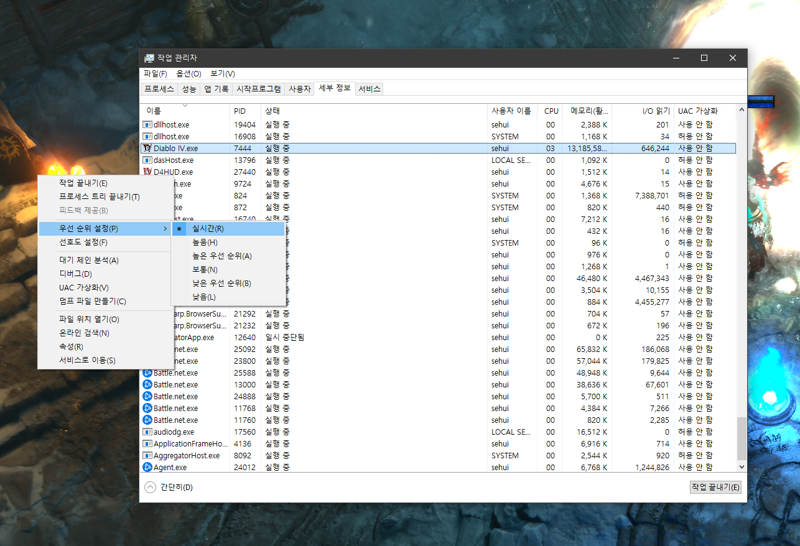This screenshot has height=546, width=800.
Task: Click the AggregatorHost.exe process icon
Action: (x=147, y=455)
